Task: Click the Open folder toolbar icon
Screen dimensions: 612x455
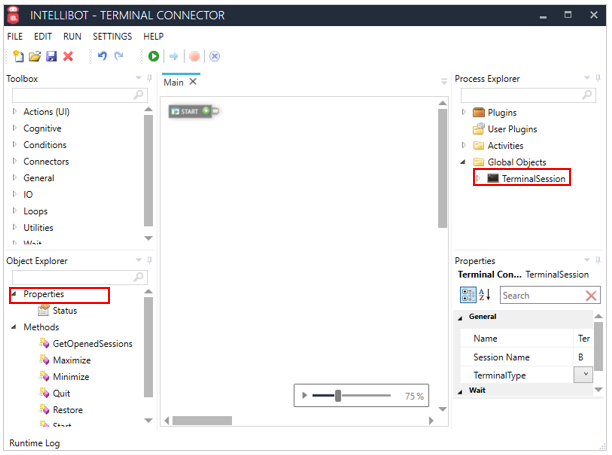Action: click(x=35, y=57)
